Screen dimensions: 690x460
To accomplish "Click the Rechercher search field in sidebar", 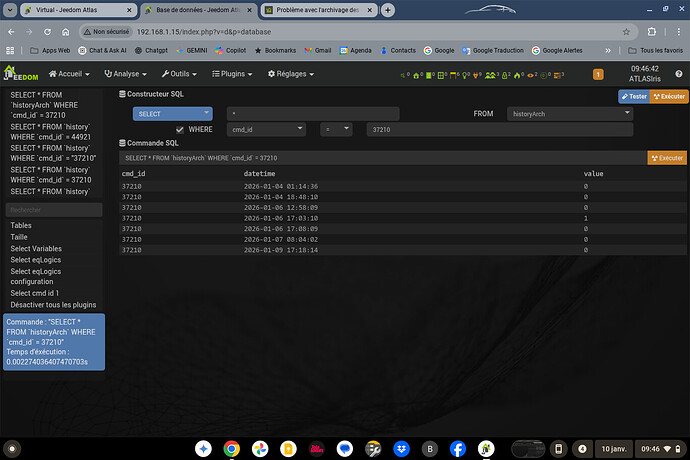I will pos(54,210).
